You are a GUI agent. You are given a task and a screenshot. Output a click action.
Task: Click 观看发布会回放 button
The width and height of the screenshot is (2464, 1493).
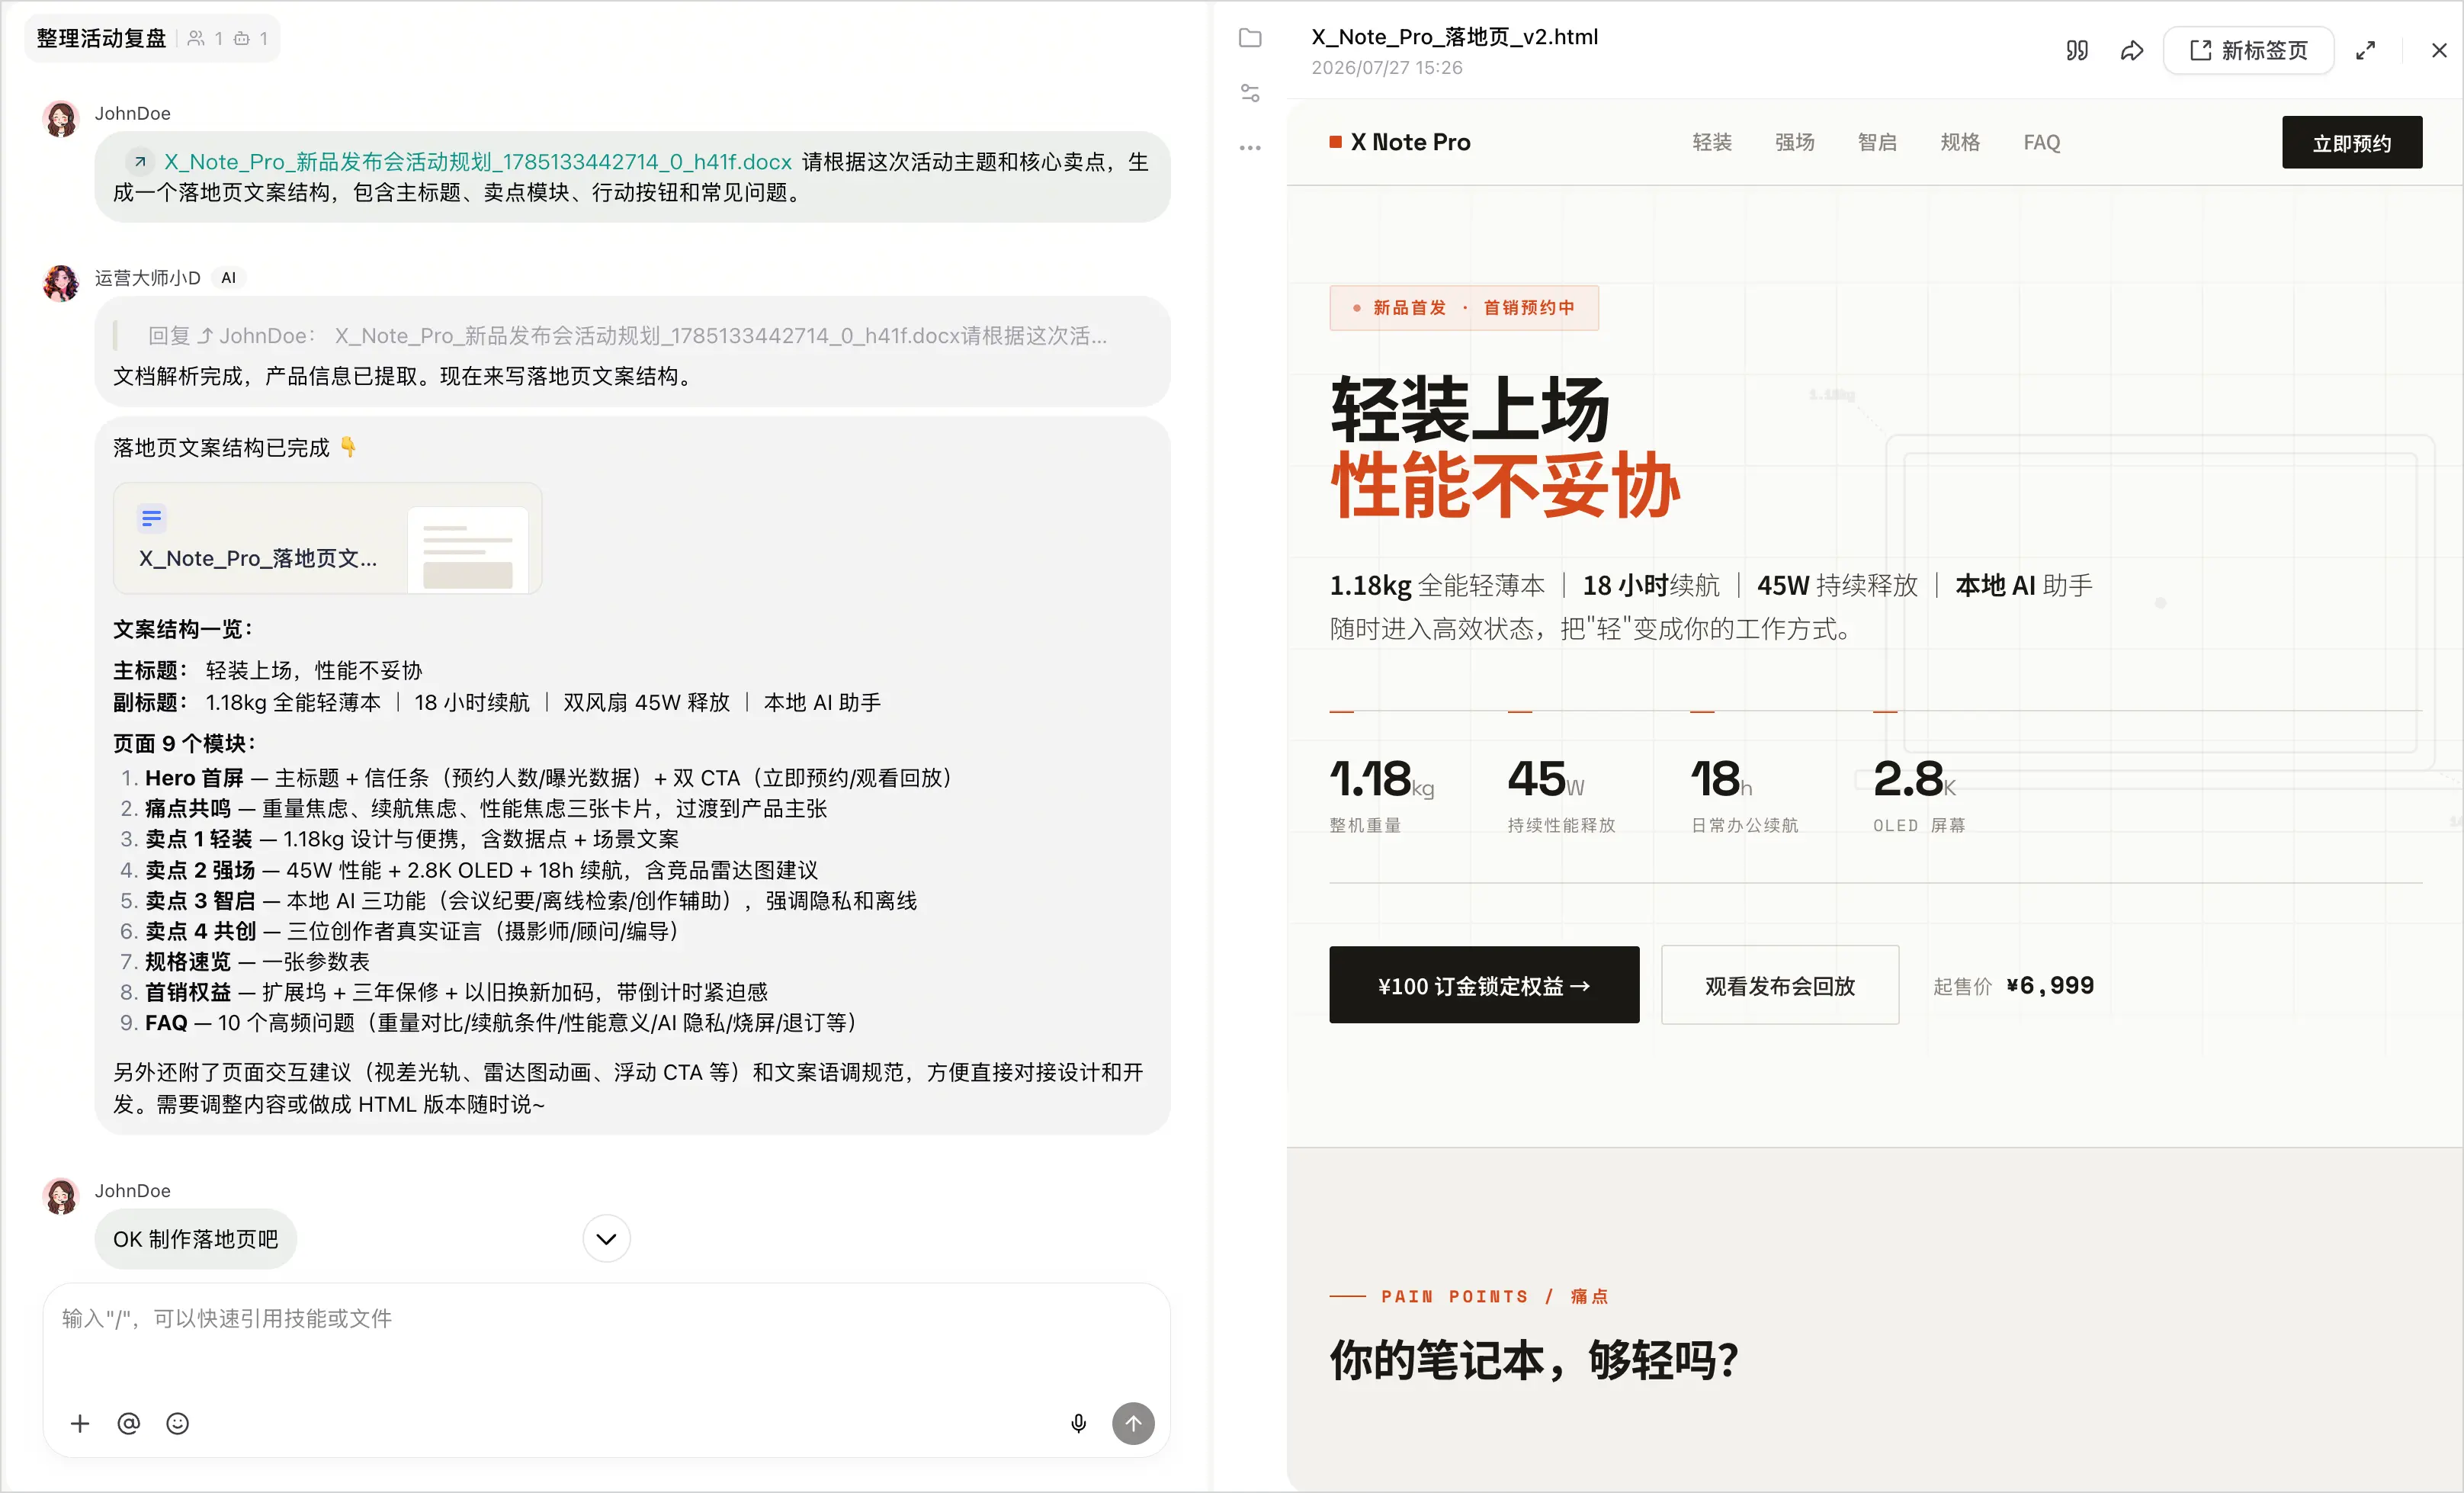pos(1780,986)
